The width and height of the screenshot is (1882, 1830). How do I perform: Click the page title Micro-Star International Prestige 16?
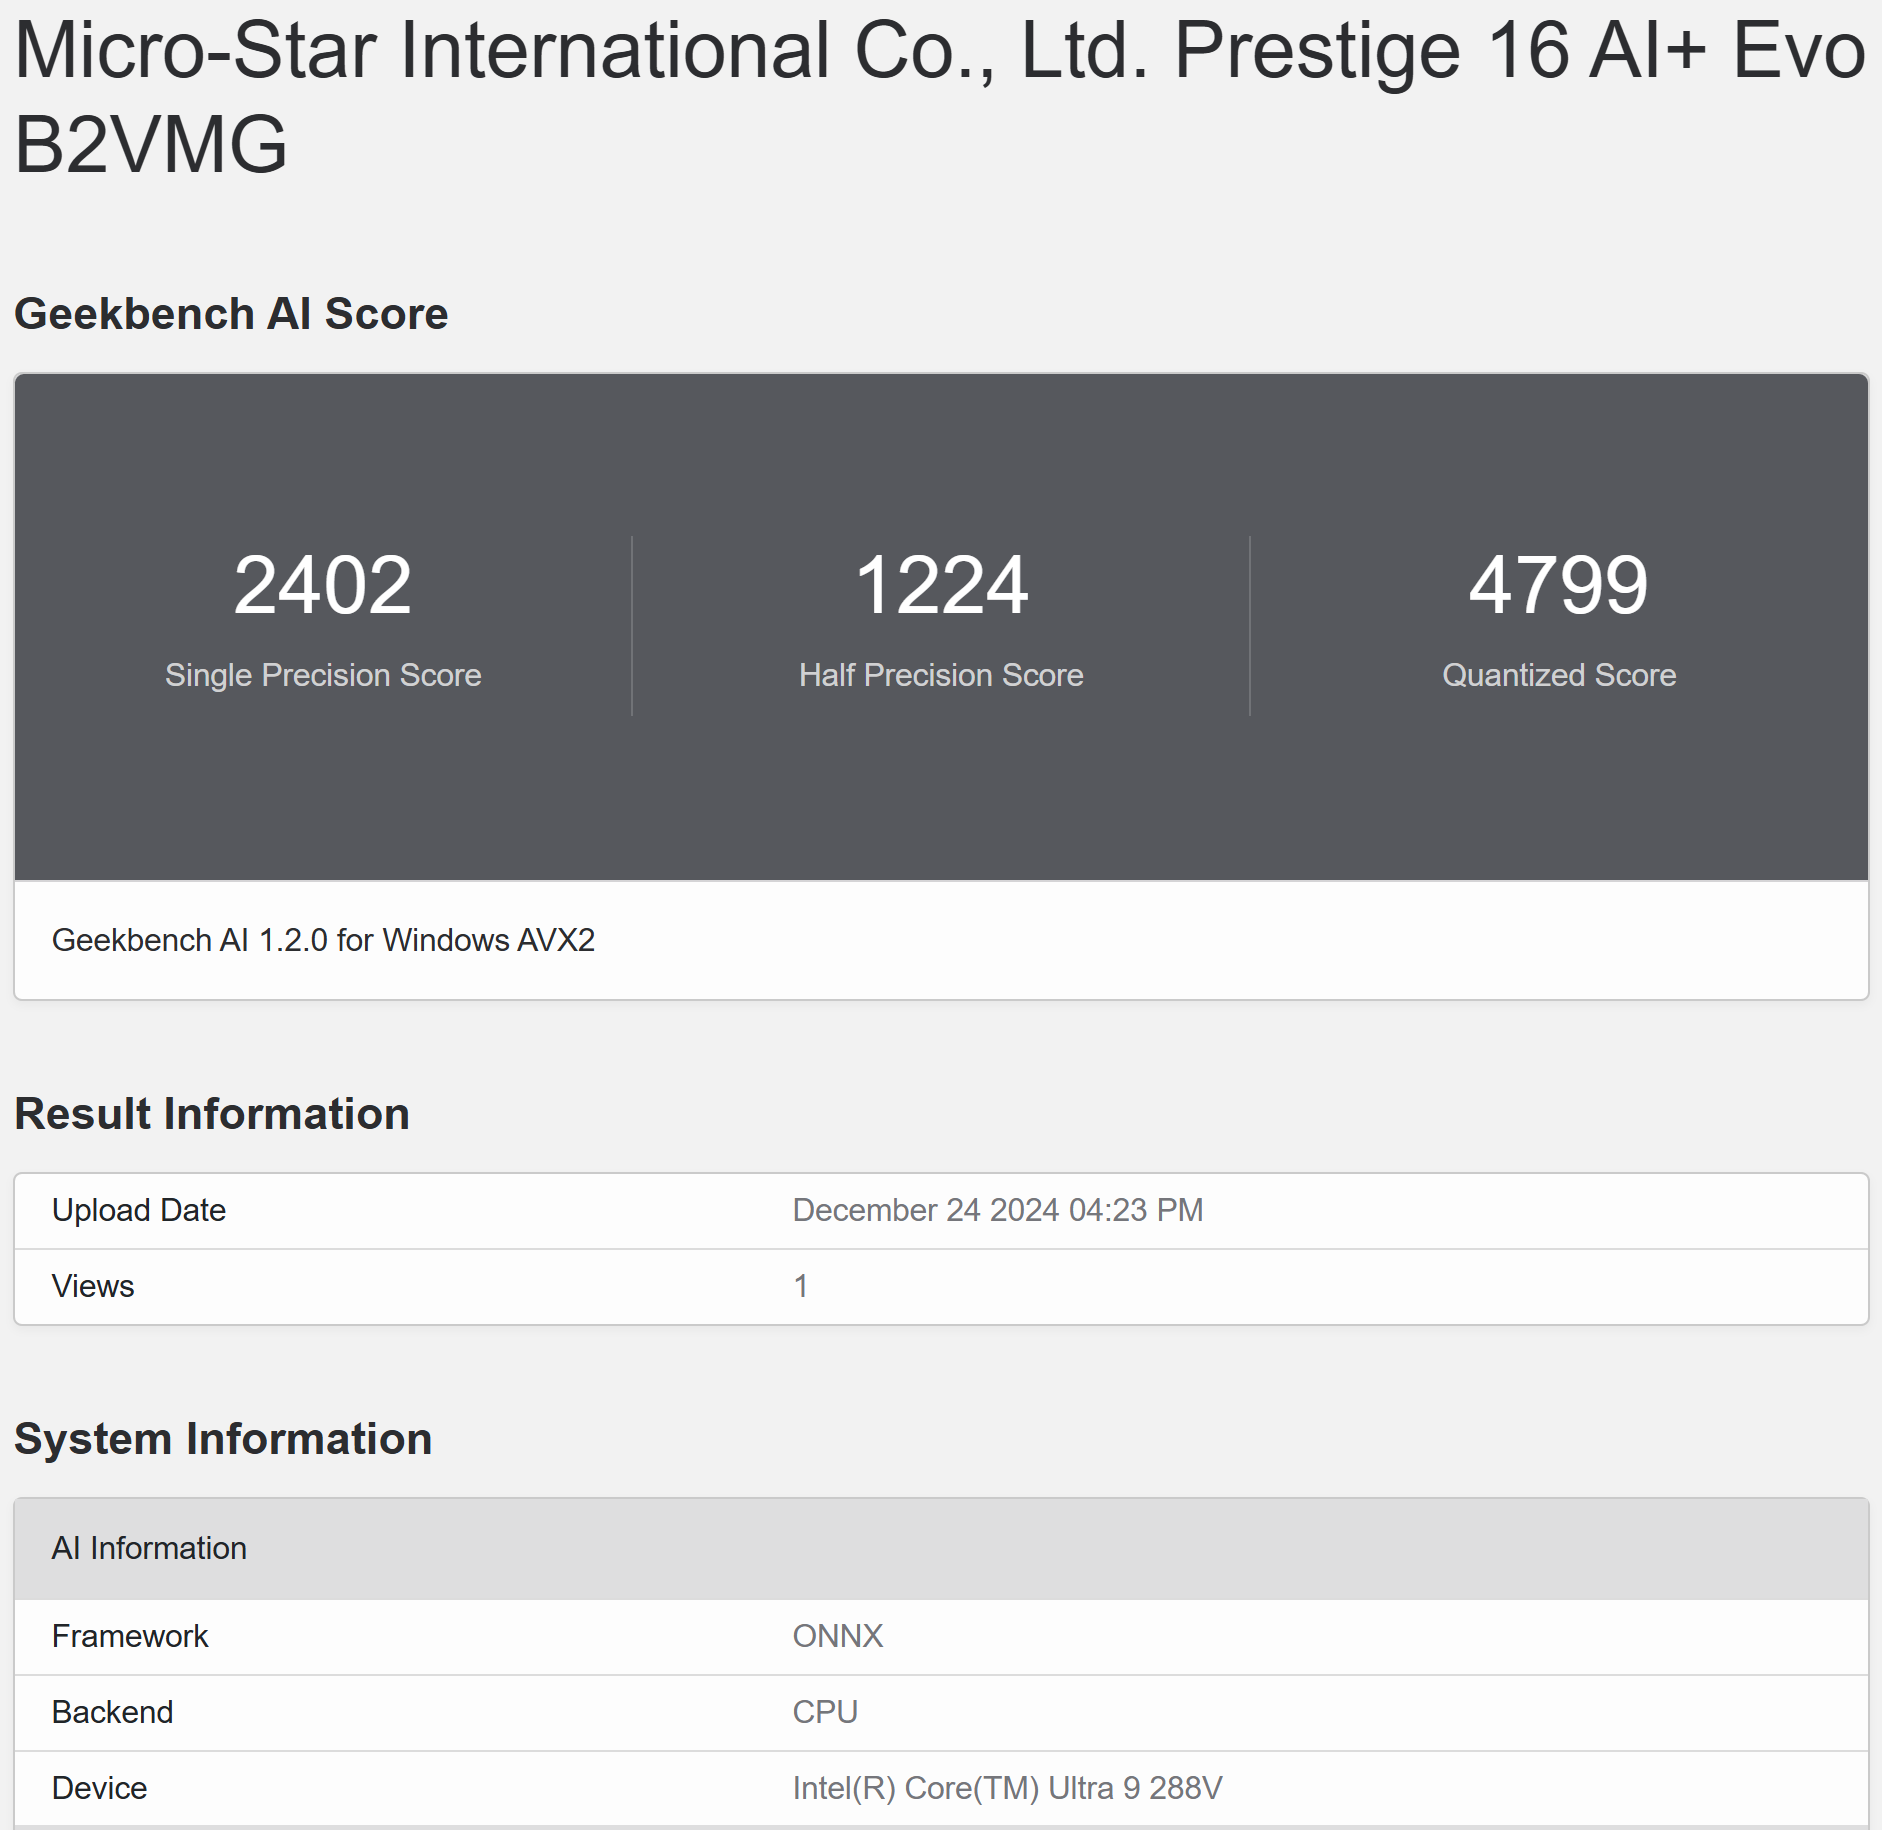coord(940,97)
